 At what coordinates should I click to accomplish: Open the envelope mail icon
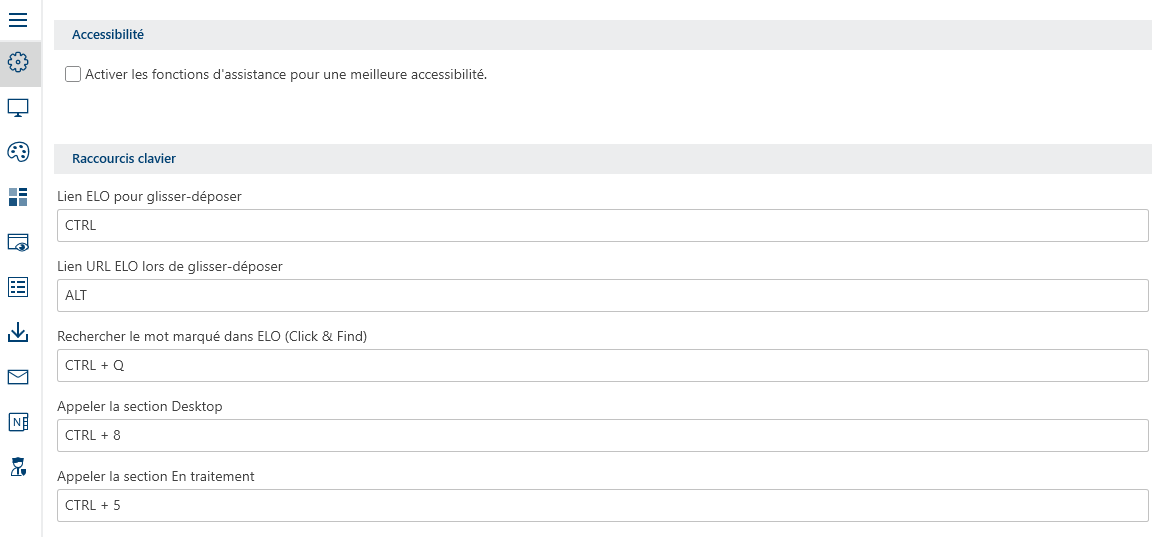coord(18,377)
